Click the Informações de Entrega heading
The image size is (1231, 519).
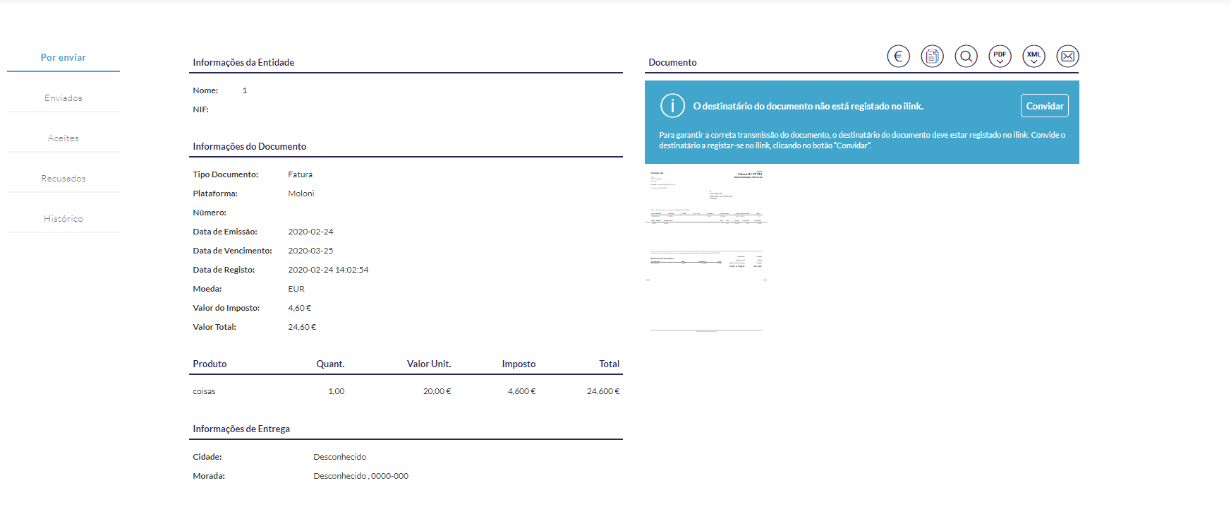coord(241,429)
